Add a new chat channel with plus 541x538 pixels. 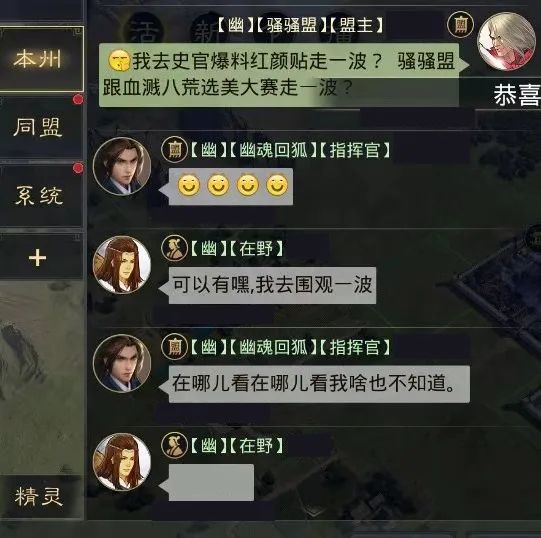click(38, 257)
